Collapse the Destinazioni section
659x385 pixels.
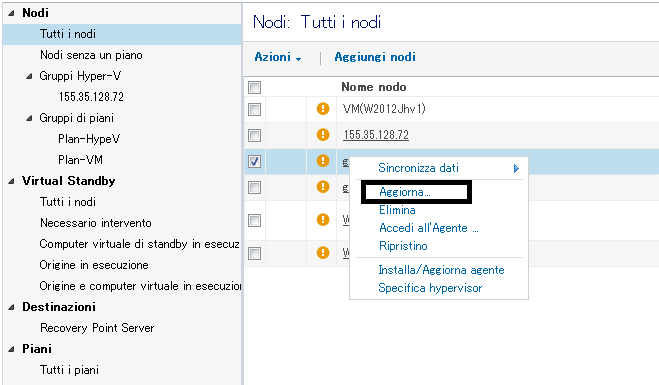[11, 308]
